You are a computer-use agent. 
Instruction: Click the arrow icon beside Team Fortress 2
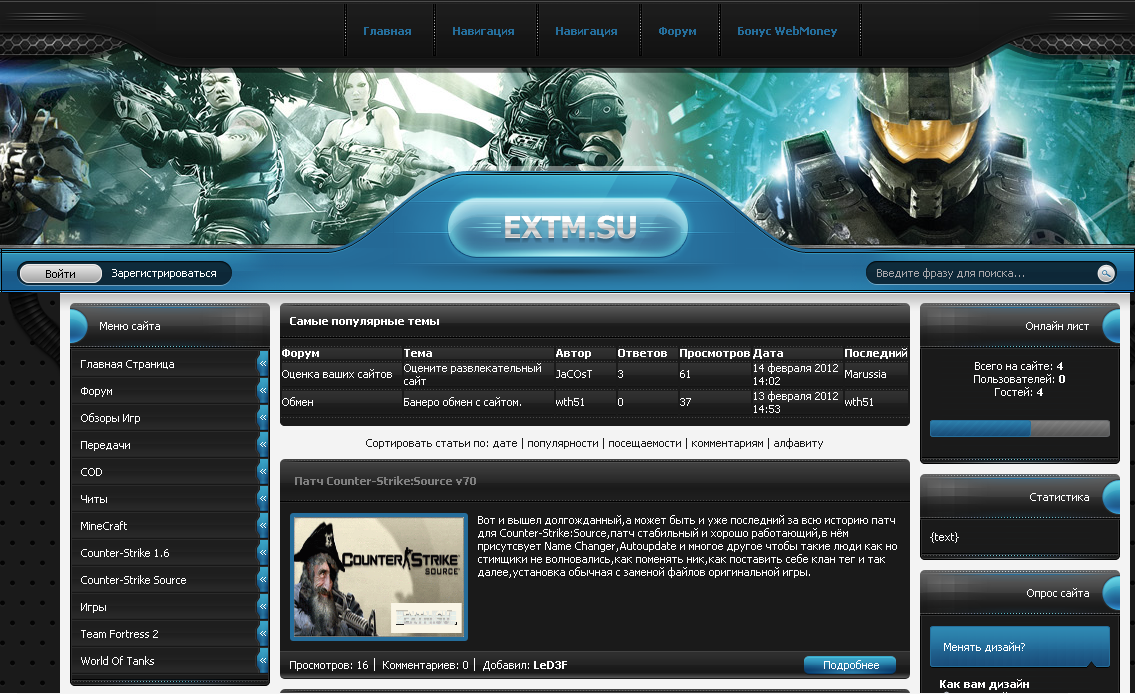(263, 633)
